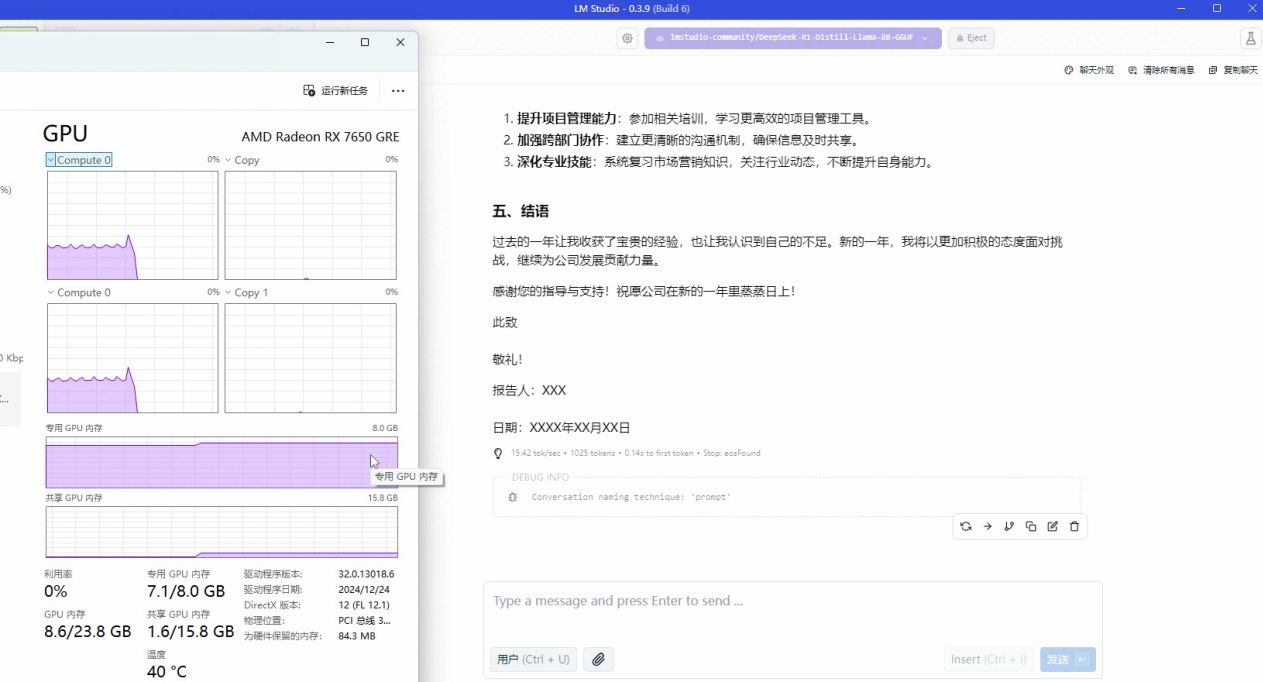Regenerate the assistant response
The image size is (1263, 682).
[965, 526]
